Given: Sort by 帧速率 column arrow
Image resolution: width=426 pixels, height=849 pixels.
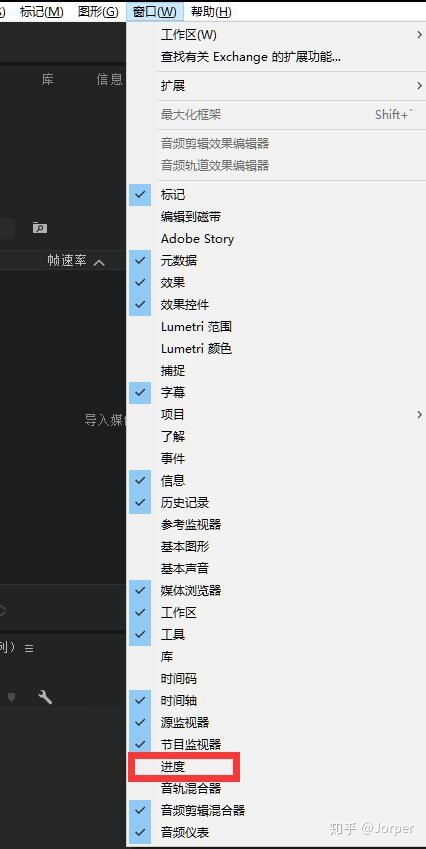Looking at the screenshot, I should [99, 263].
